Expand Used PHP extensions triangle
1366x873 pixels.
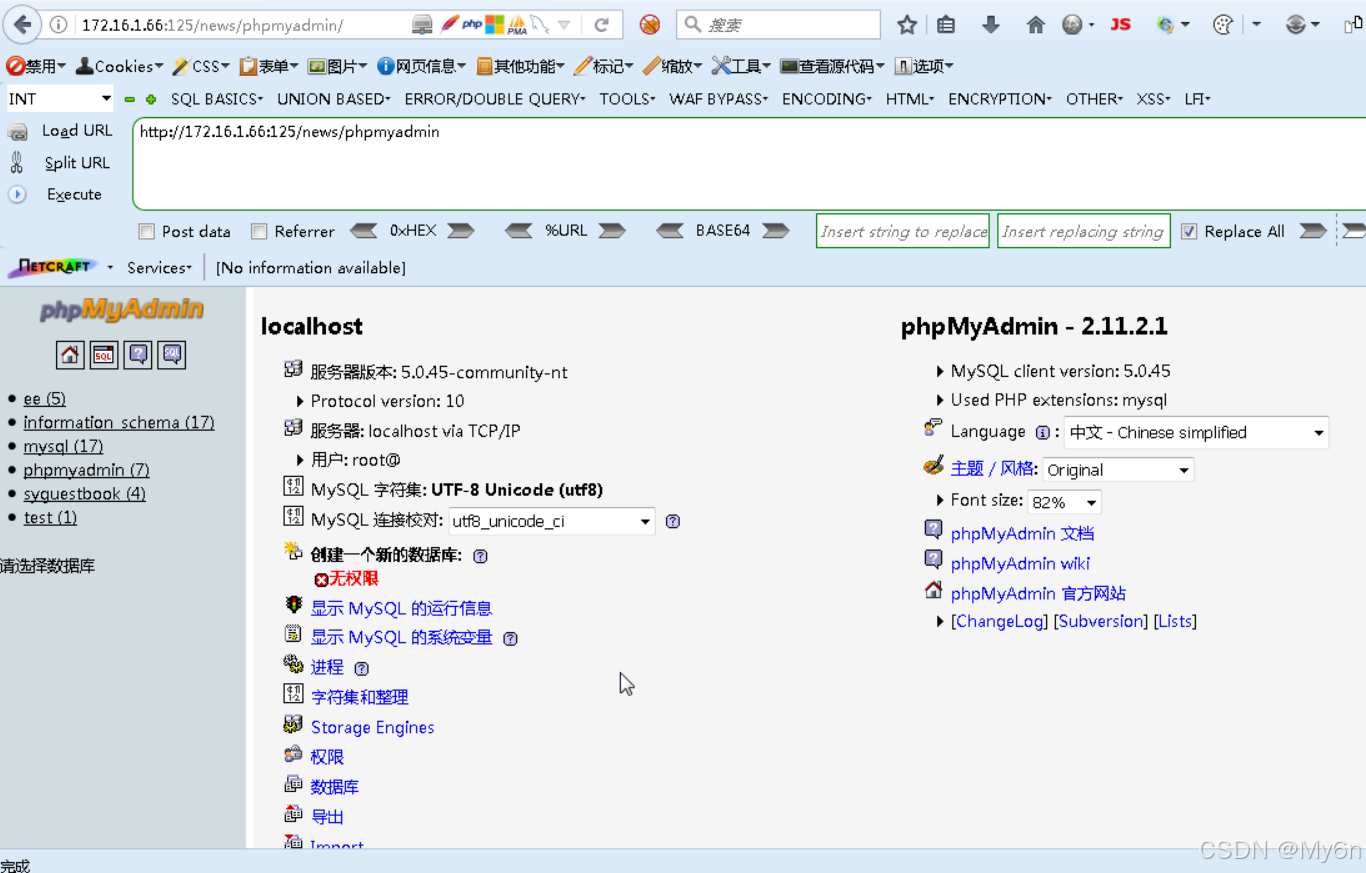pos(940,400)
